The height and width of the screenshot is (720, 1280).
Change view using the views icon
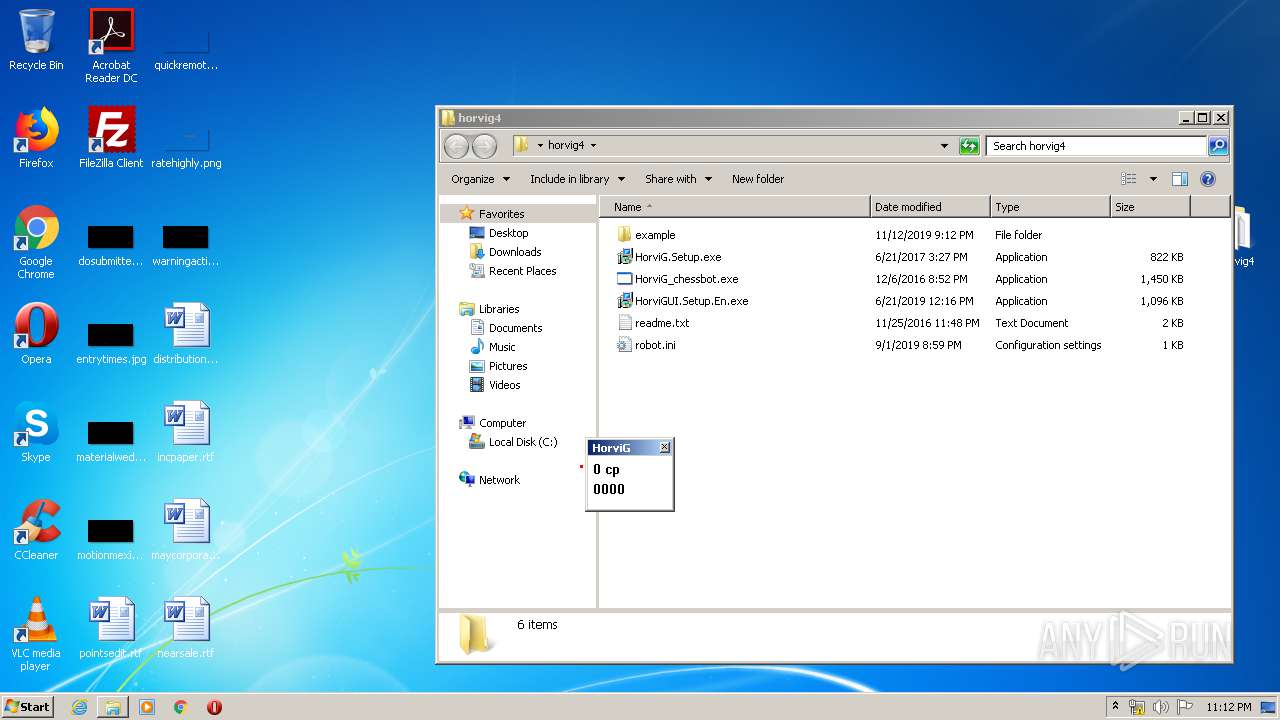tap(1129, 179)
